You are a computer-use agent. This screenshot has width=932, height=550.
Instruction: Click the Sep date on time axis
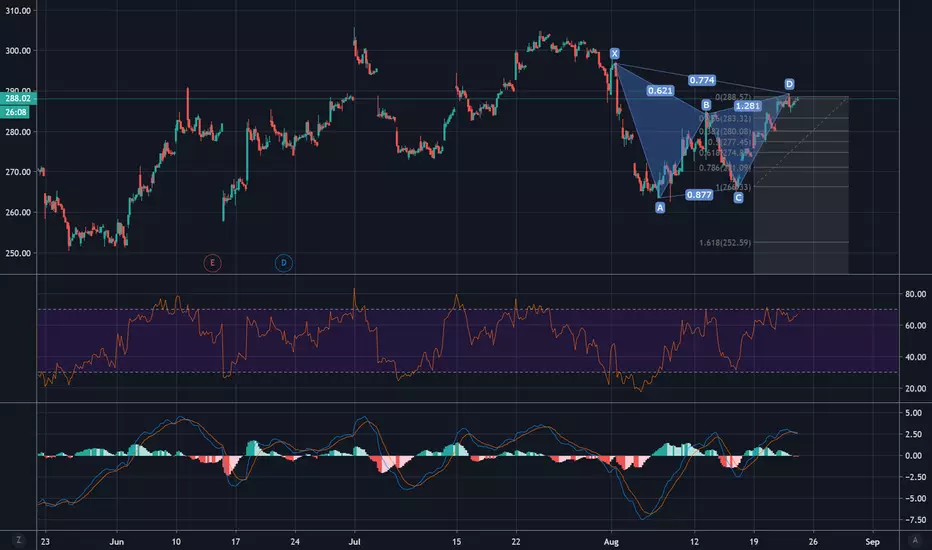[872, 542]
